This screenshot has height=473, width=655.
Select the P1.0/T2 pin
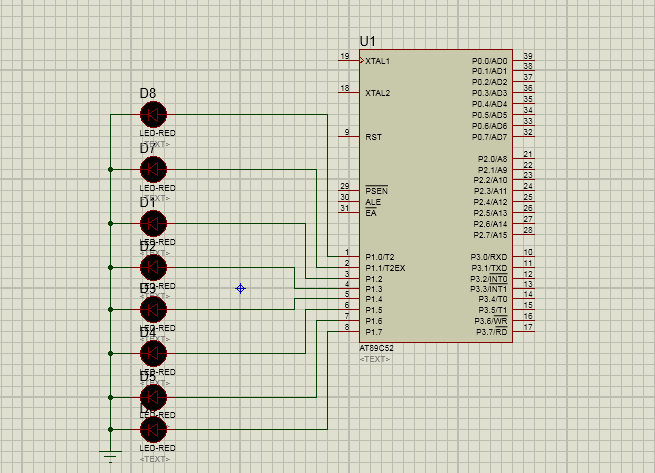tap(380, 256)
